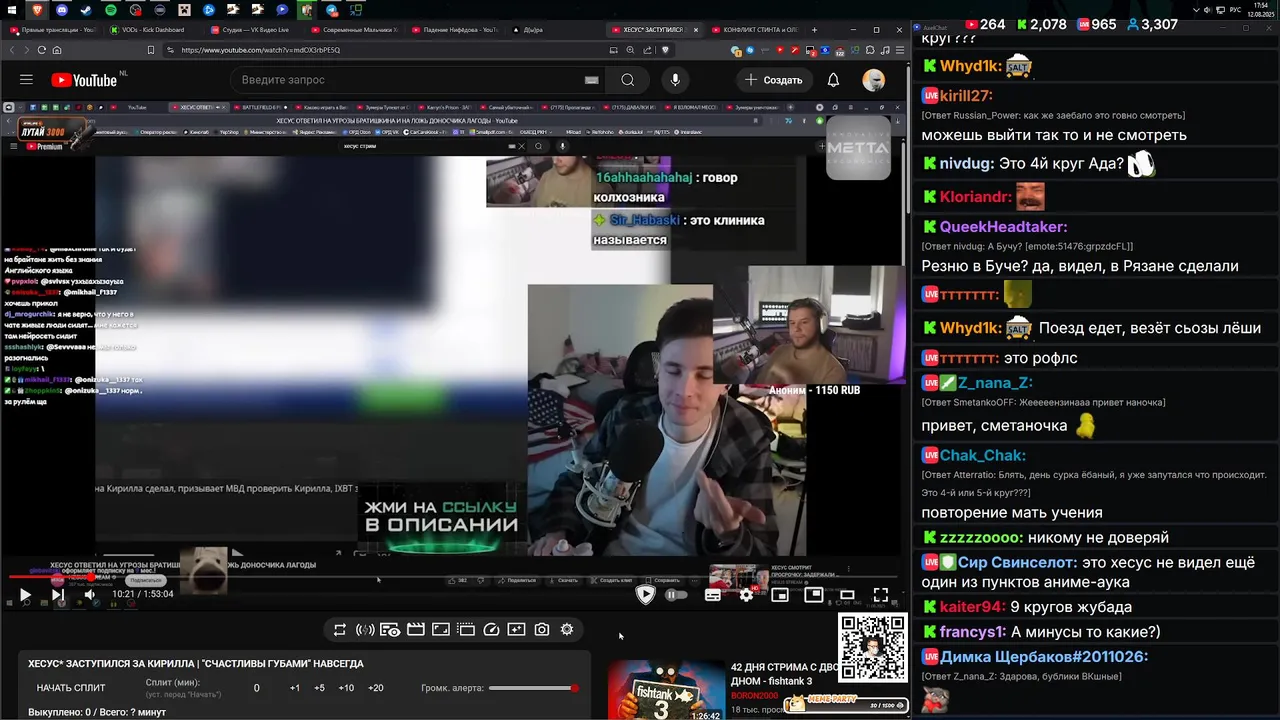
Task: Add +20 minutes to split
Action: click(x=376, y=688)
